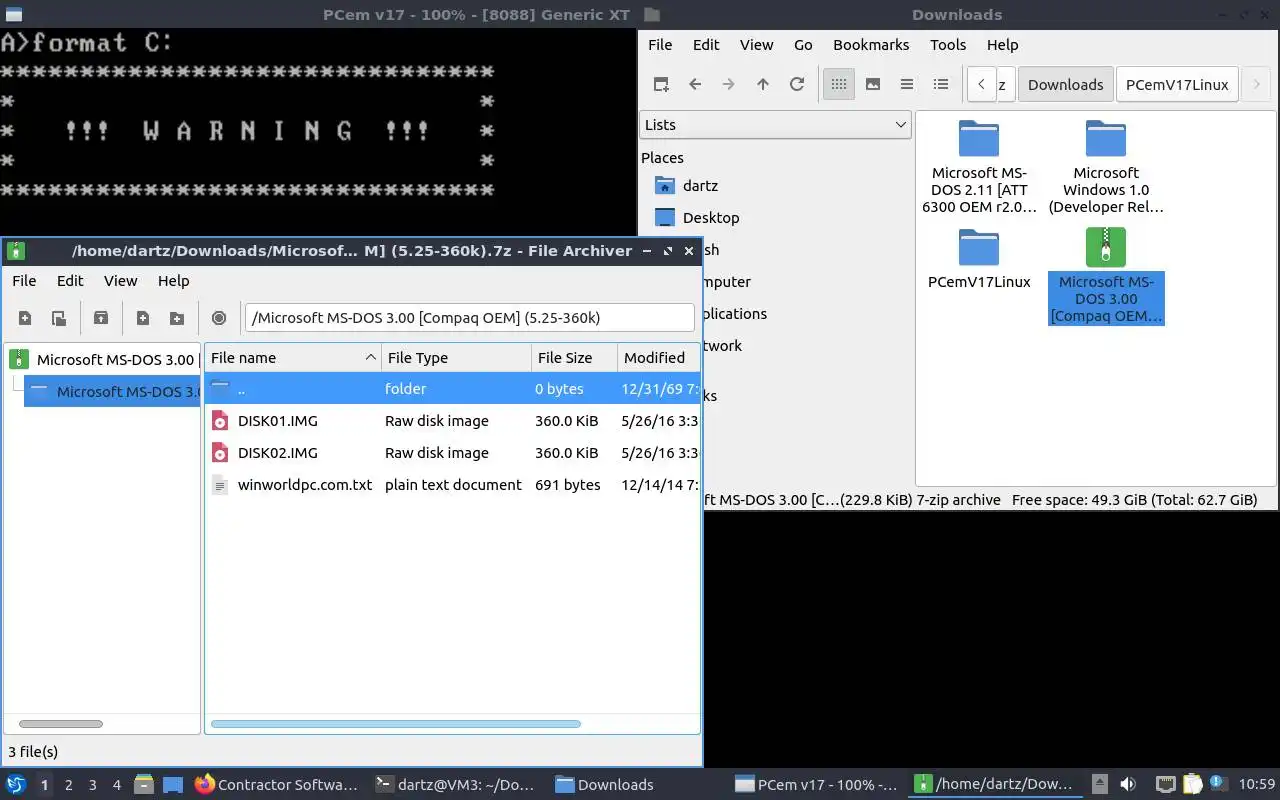Select Microsoft MS-DOS 2.11 folder icon
The width and height of the screenshot is (1280, 800).
(979, 168)
